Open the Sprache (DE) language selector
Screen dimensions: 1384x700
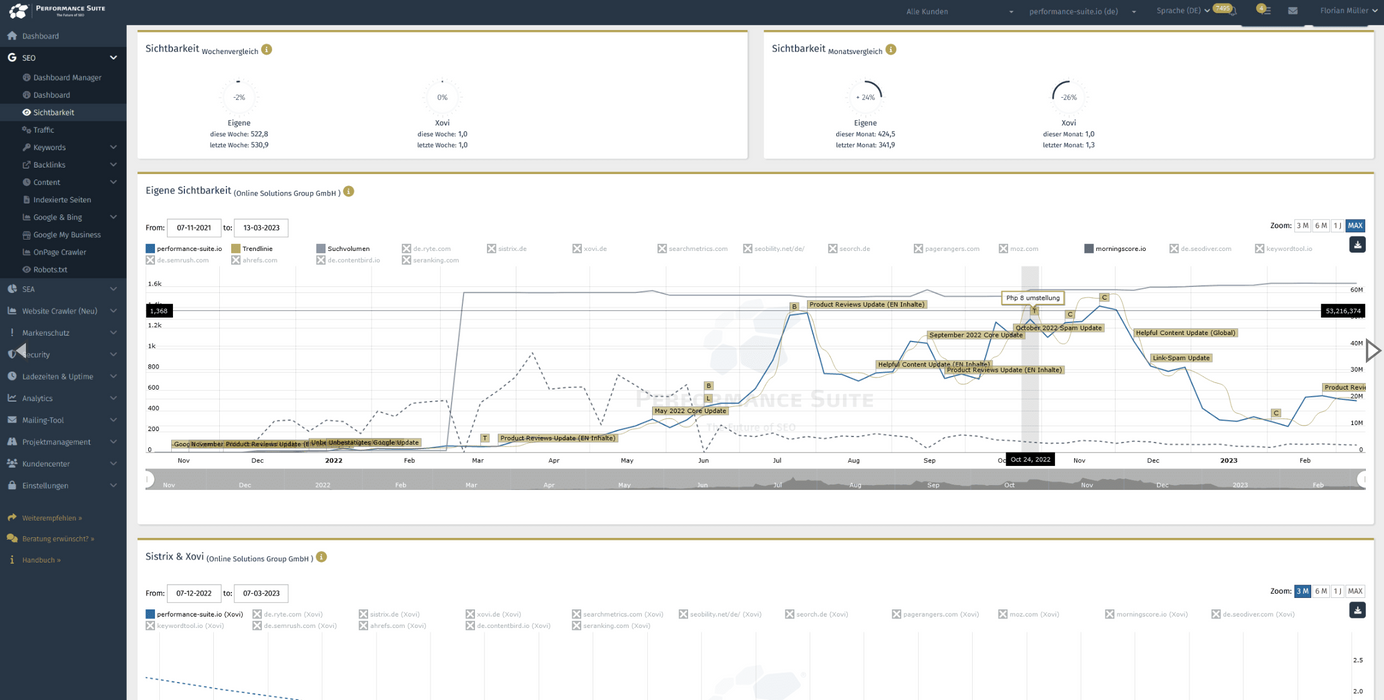(x=1183, y=11)
